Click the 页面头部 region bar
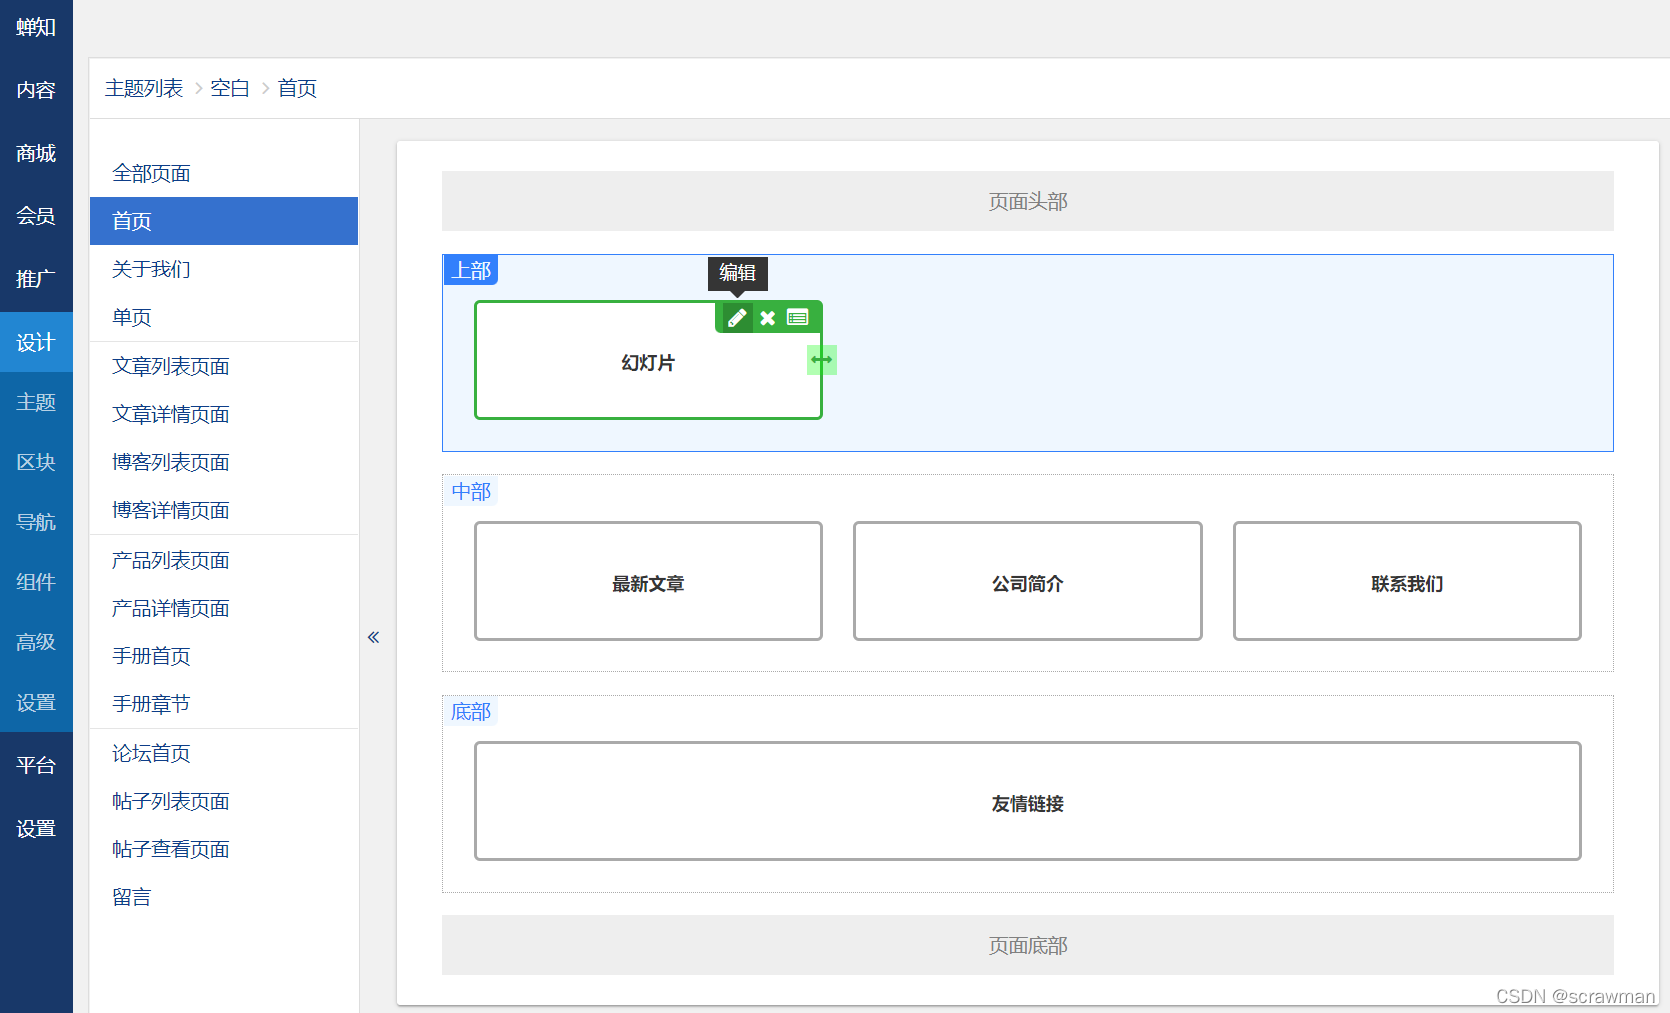 pyautogui.click(x=1028, y=201)
